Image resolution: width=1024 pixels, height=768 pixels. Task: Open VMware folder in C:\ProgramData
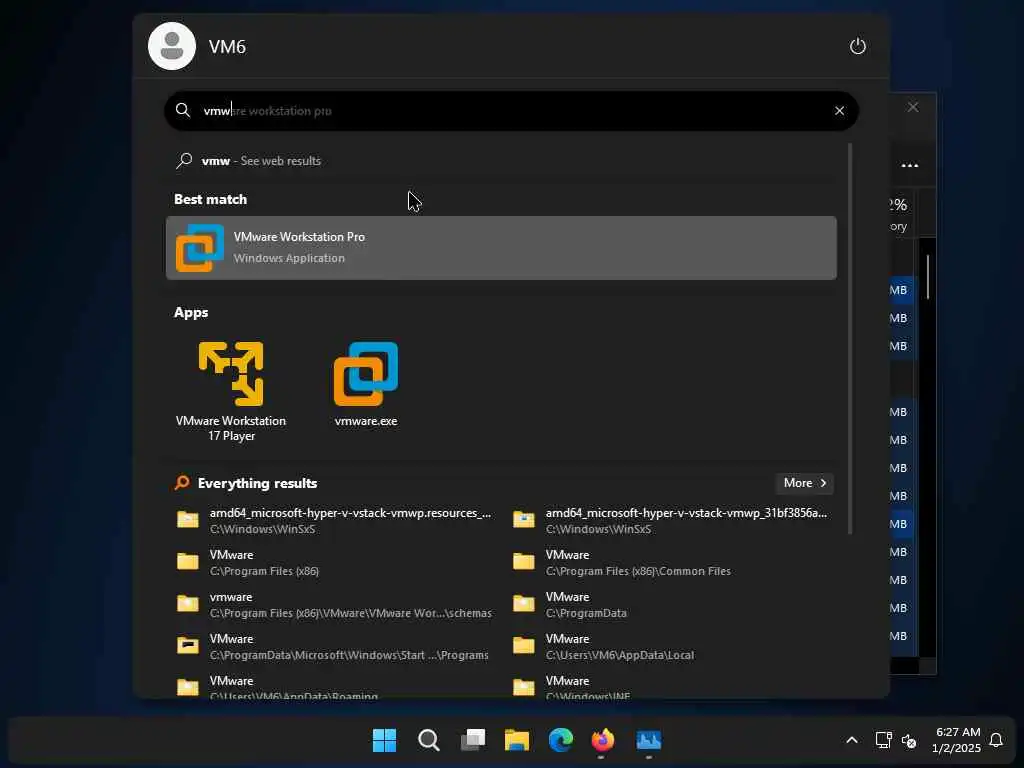pos(671,604)
